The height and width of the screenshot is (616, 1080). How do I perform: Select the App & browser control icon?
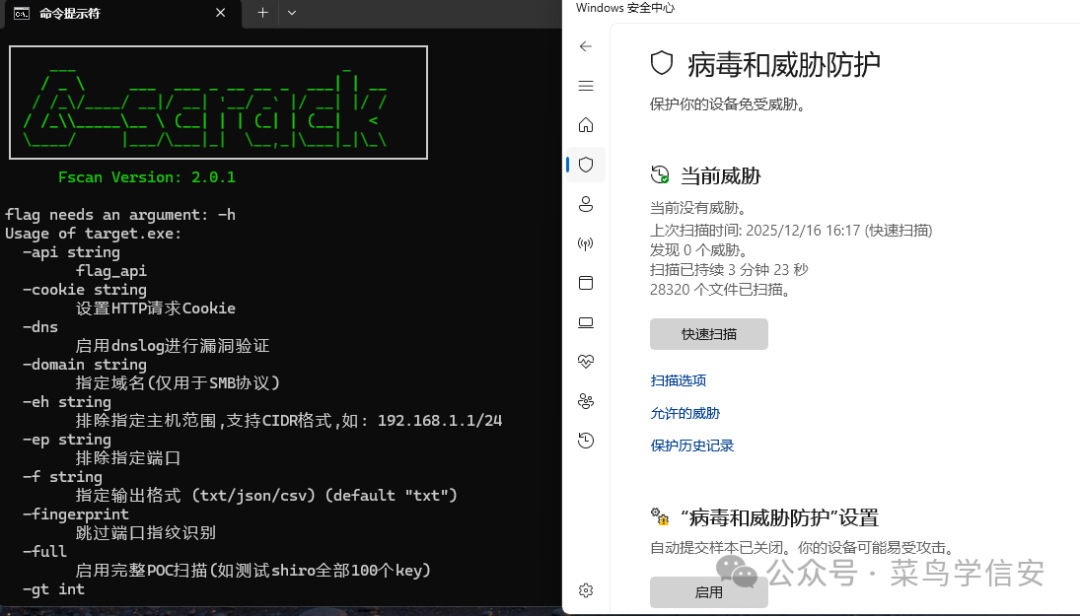coord(585,283)
